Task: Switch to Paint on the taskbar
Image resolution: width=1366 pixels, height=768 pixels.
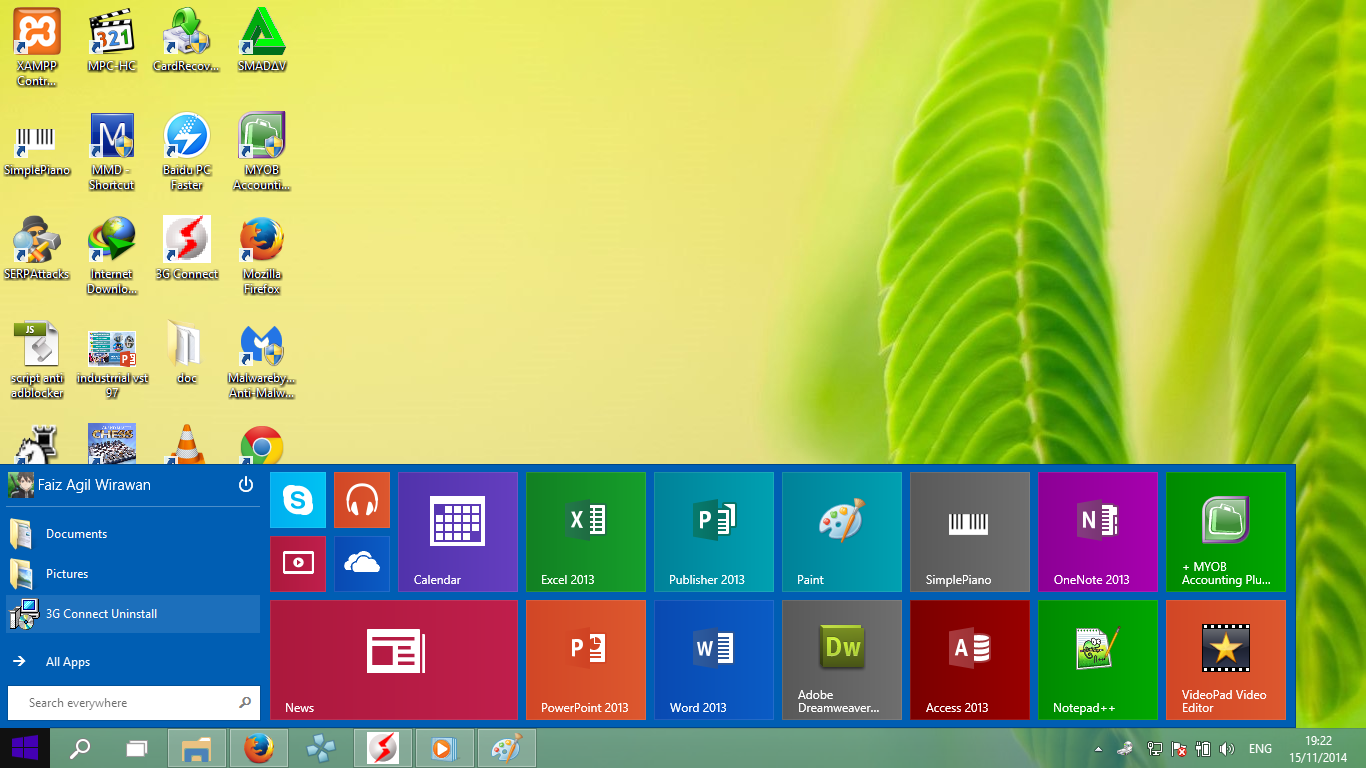Action: pyautogui.click(x=507, y=748)
